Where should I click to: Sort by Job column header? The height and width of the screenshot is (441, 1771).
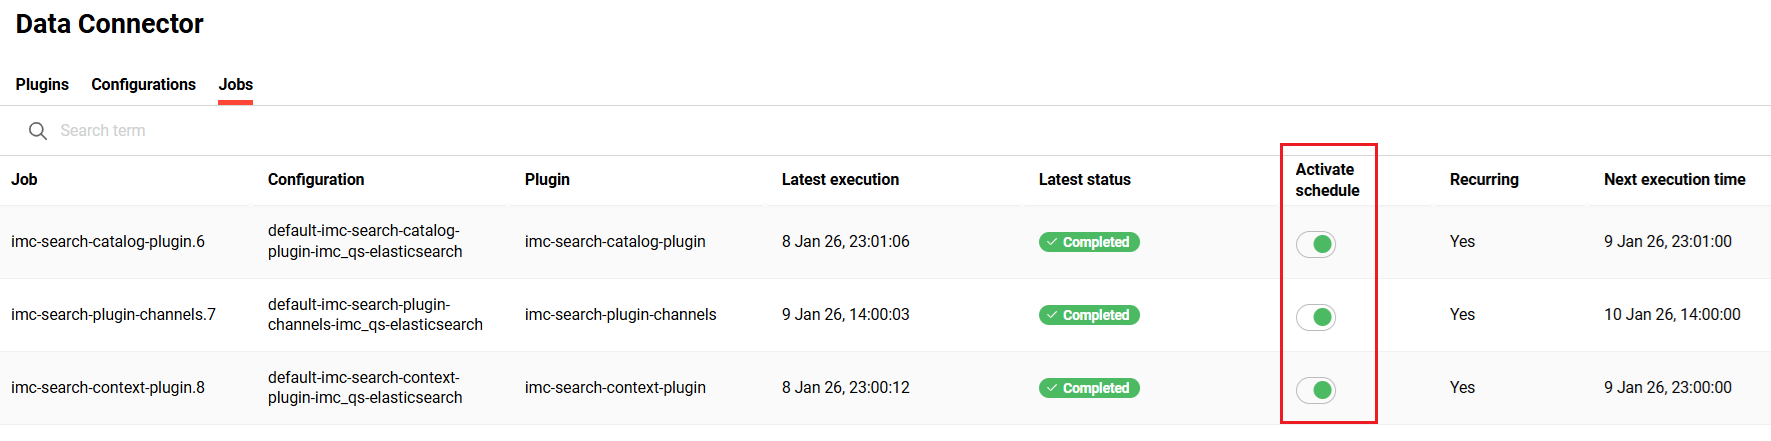[24, 180]
